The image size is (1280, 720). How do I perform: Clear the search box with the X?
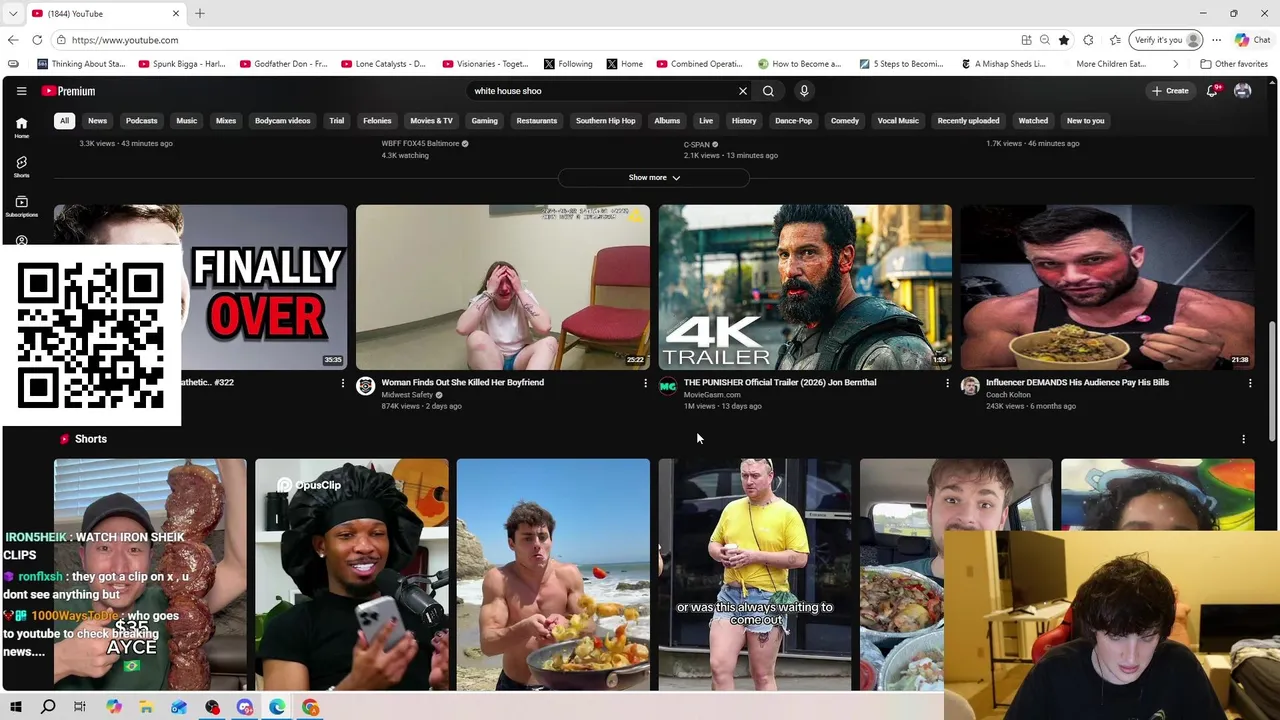(743, 91)
